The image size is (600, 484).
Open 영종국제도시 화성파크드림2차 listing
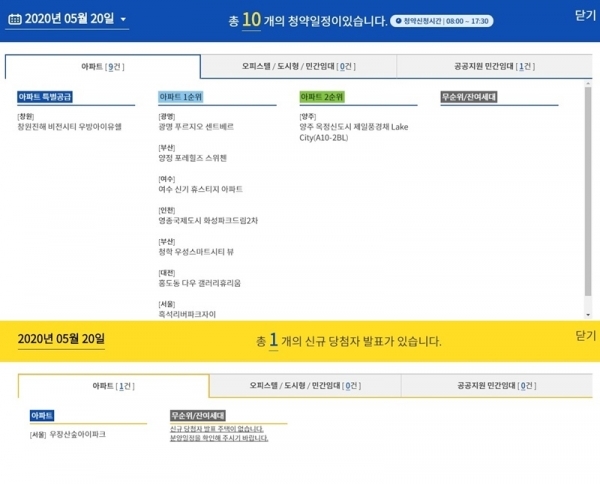click(x=208, y=221)
